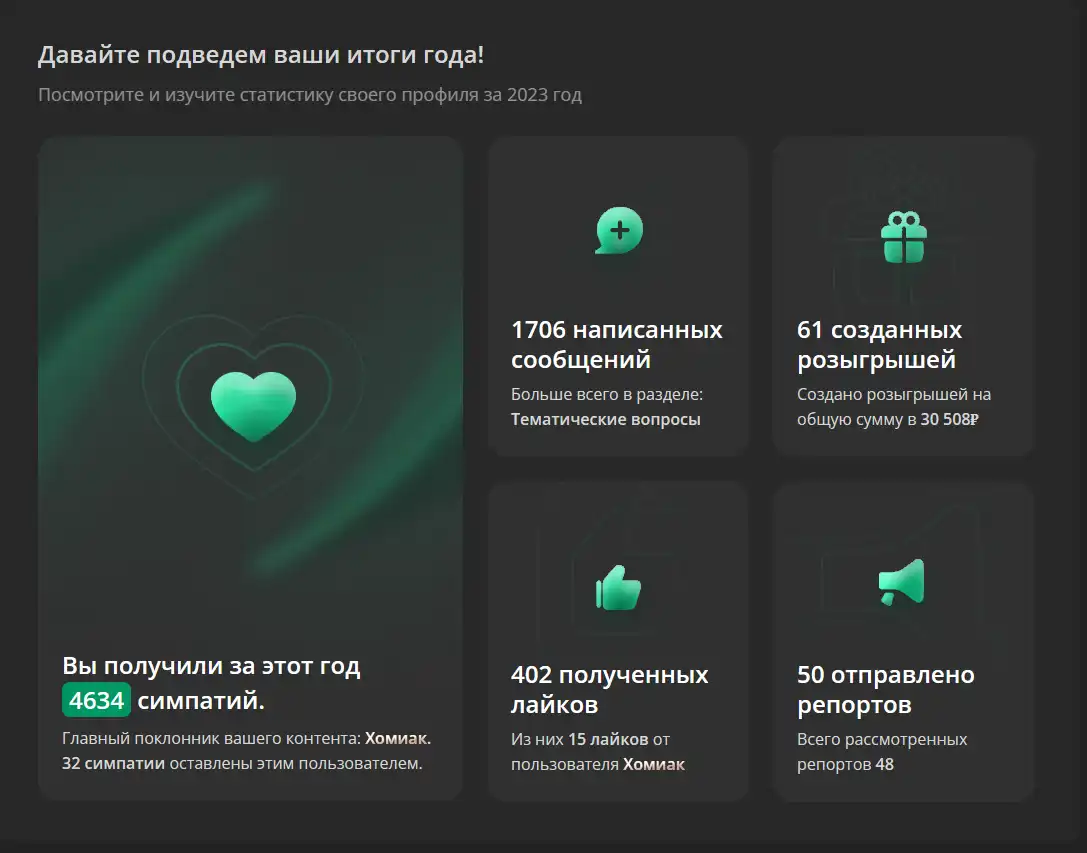Click the megaphone reports icon
1087x853 pixels.
(902, 582)
